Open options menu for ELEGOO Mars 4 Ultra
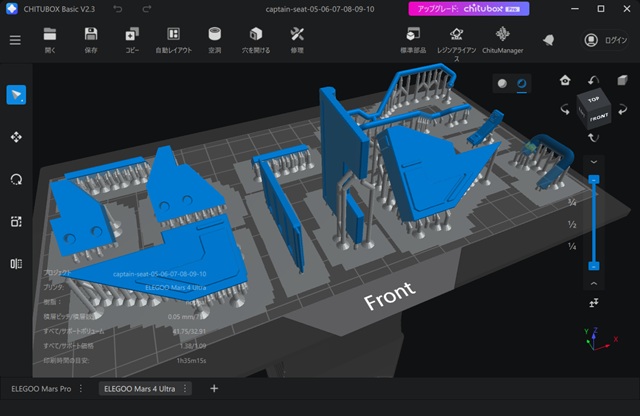Image resolution: width=640 pixels, height=416 pixels. point(185,389)
